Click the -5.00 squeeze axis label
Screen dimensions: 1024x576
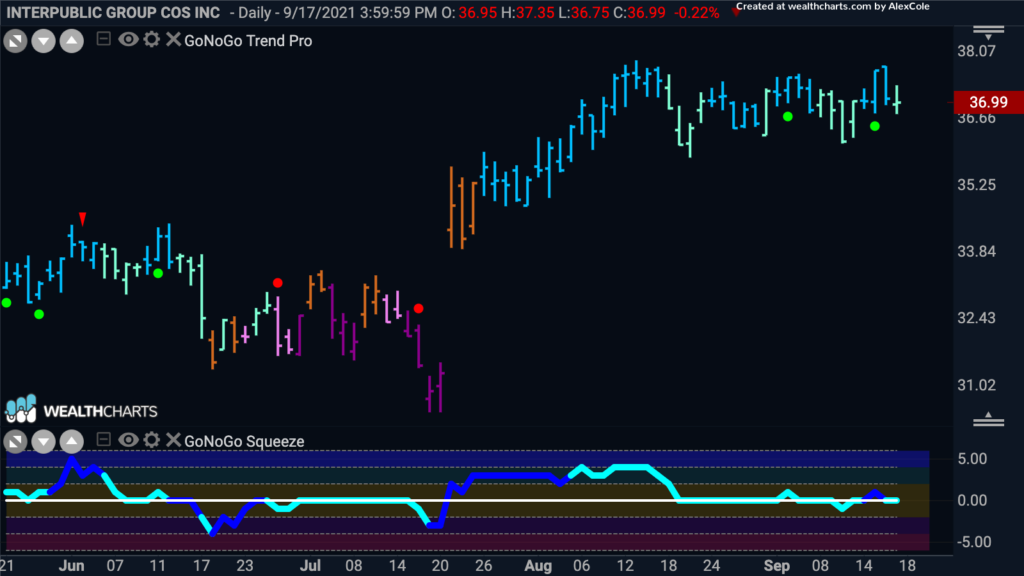tap(972, 542)
